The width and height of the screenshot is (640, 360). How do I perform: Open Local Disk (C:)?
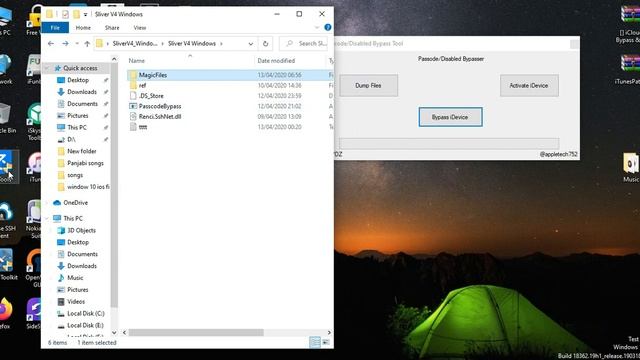(85, 313)
